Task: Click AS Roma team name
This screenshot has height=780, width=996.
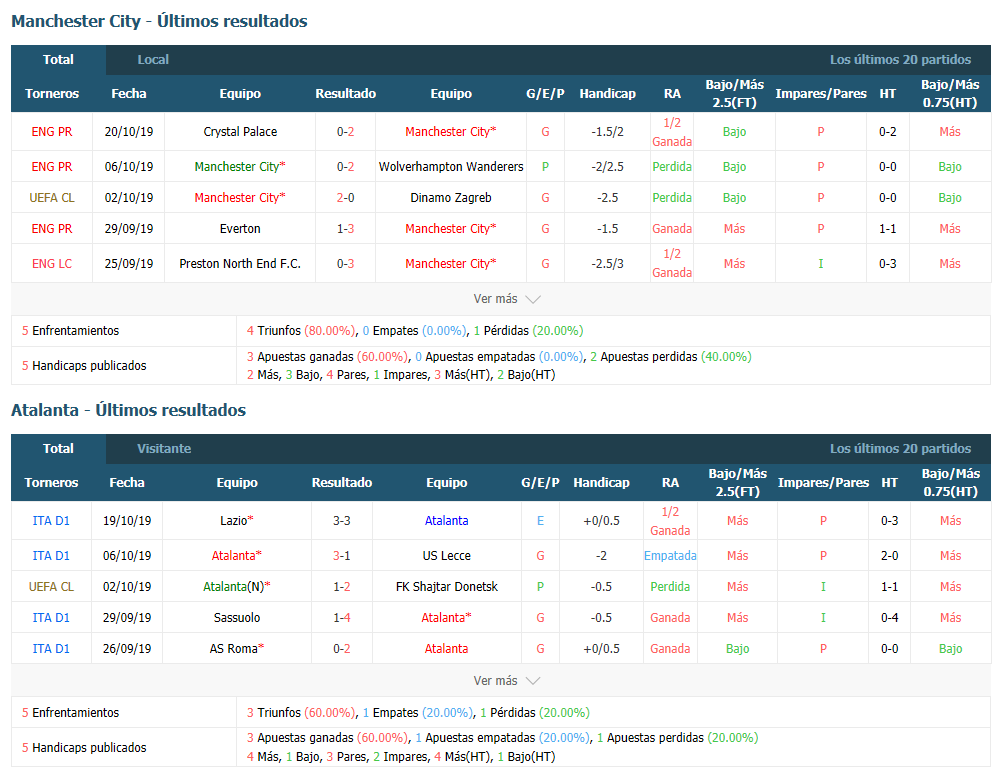Action: point(237,649)
